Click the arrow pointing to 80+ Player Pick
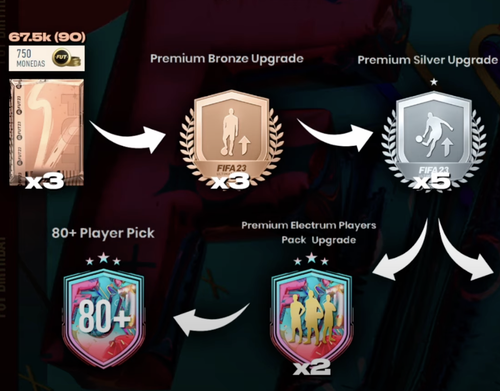 point(211,318)
